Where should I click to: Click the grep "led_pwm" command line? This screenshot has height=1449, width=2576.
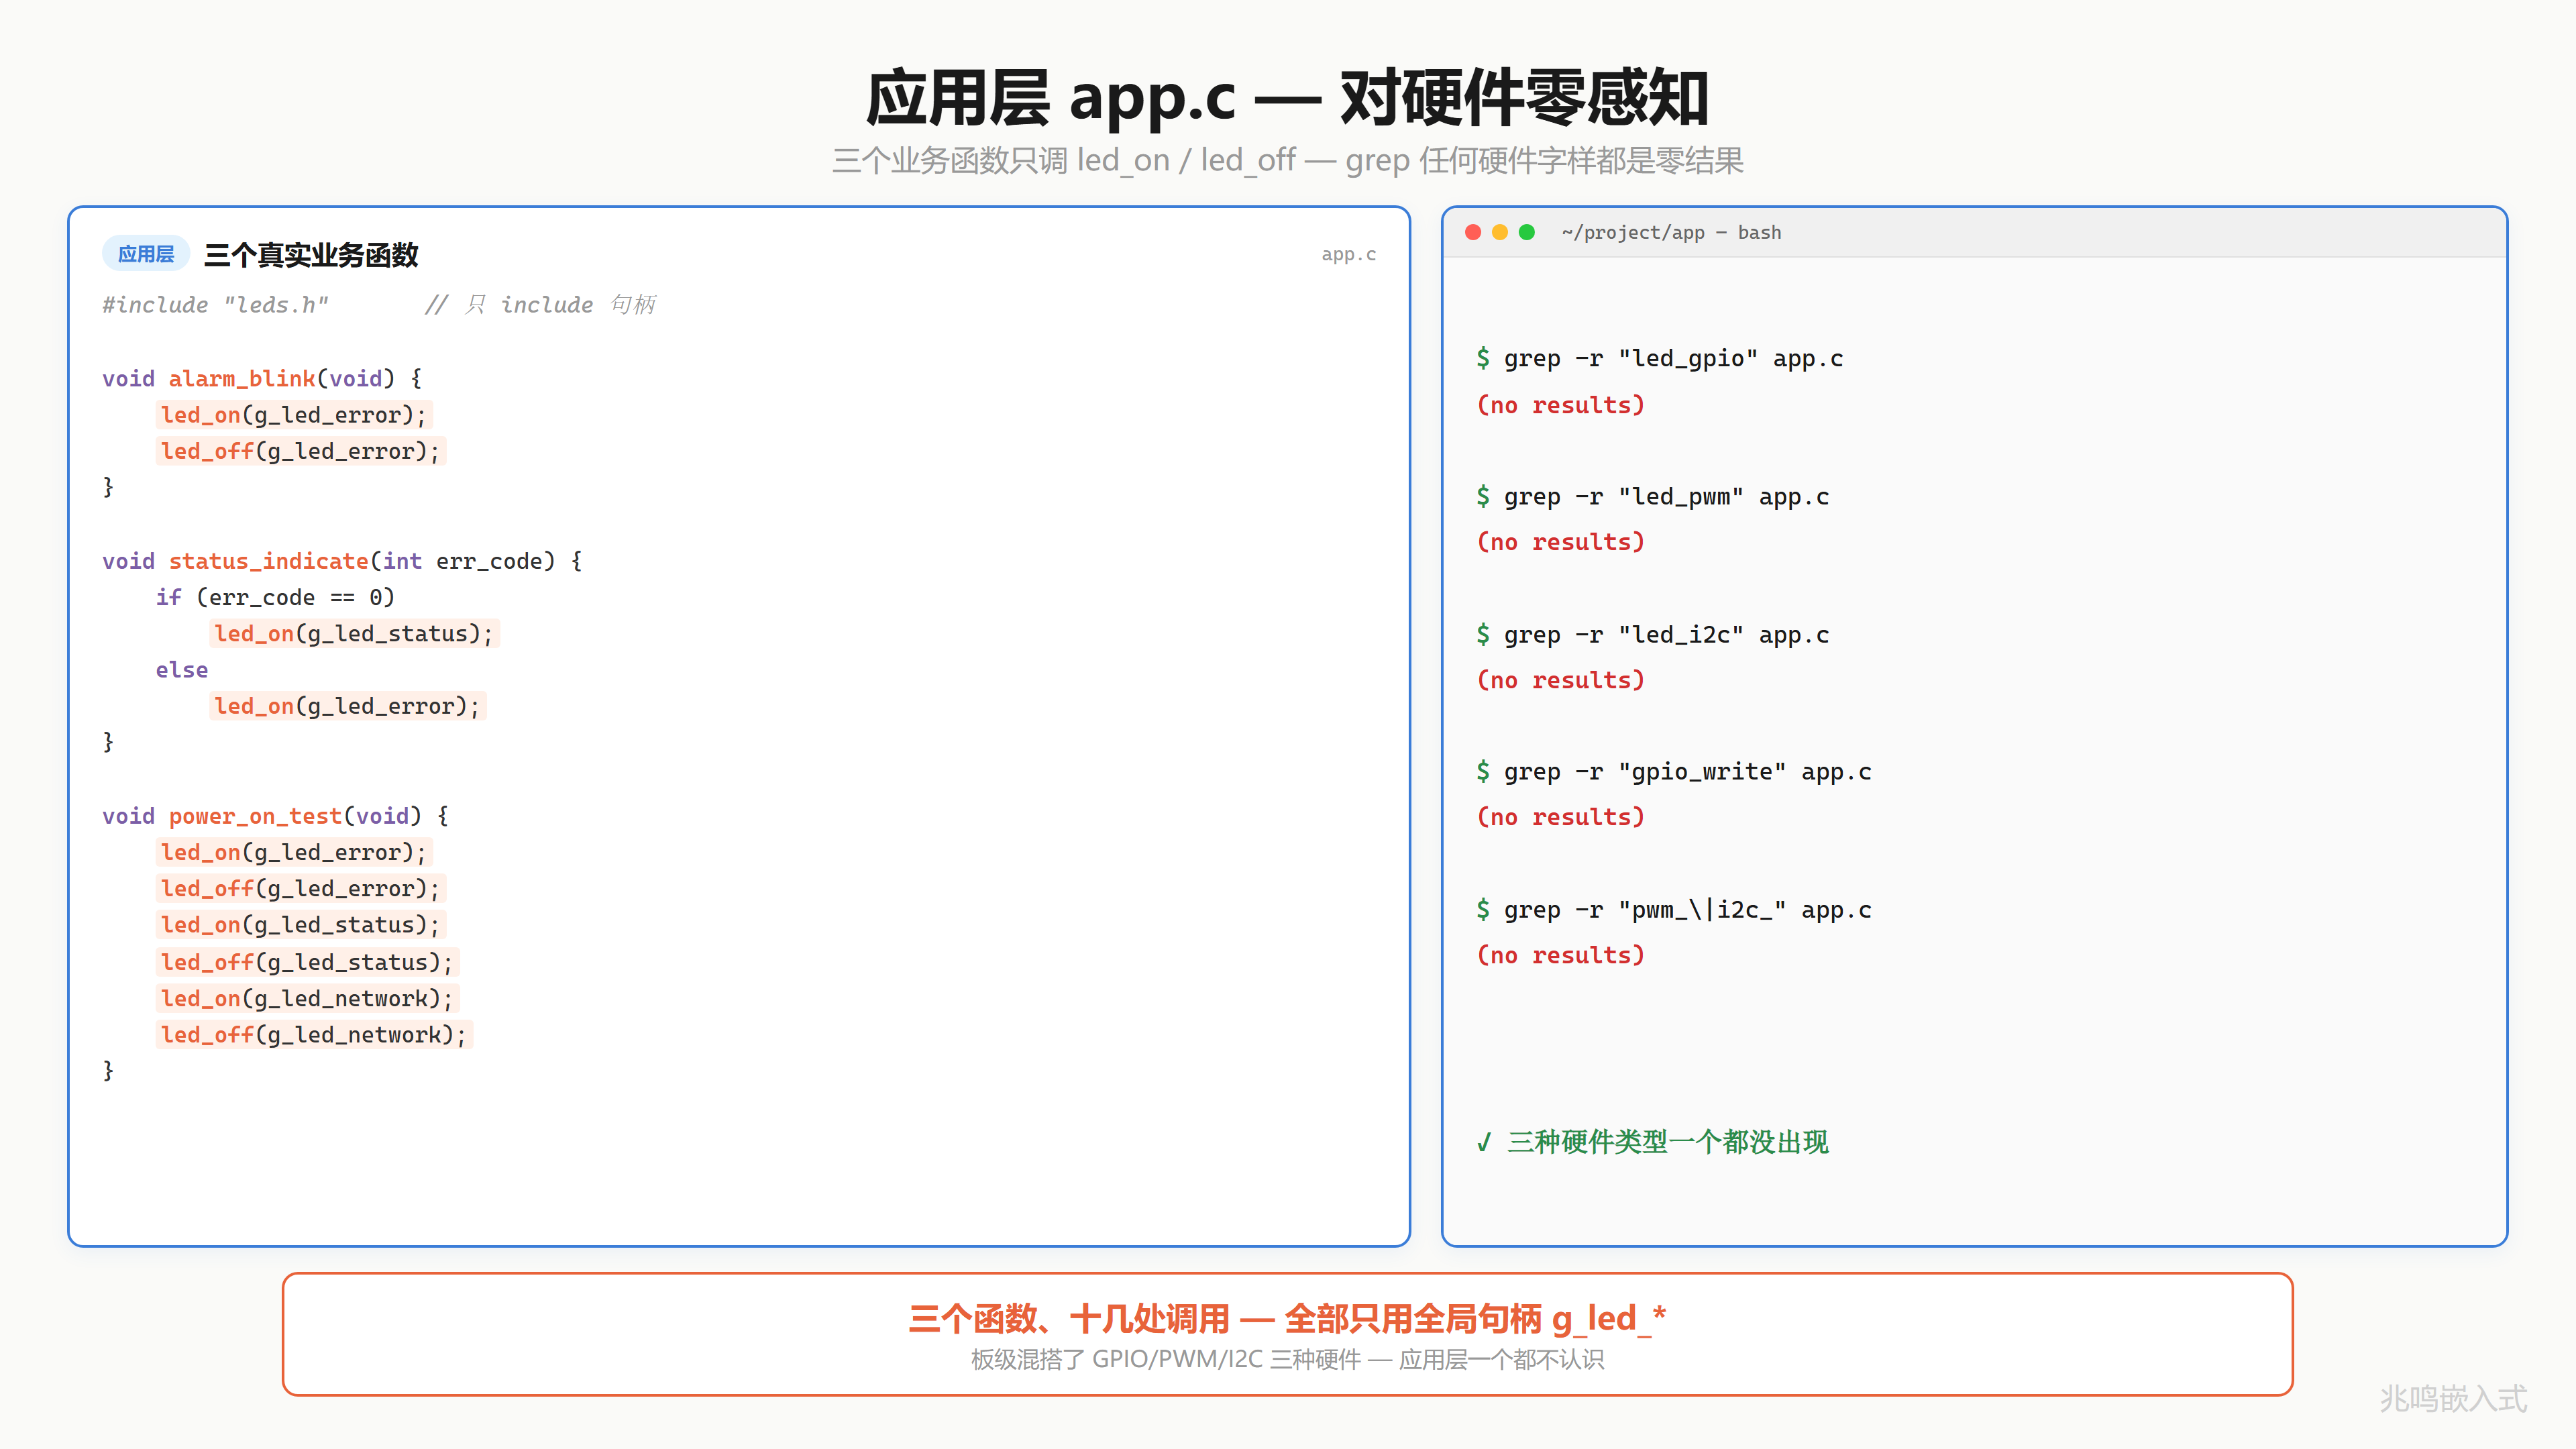1652,497
